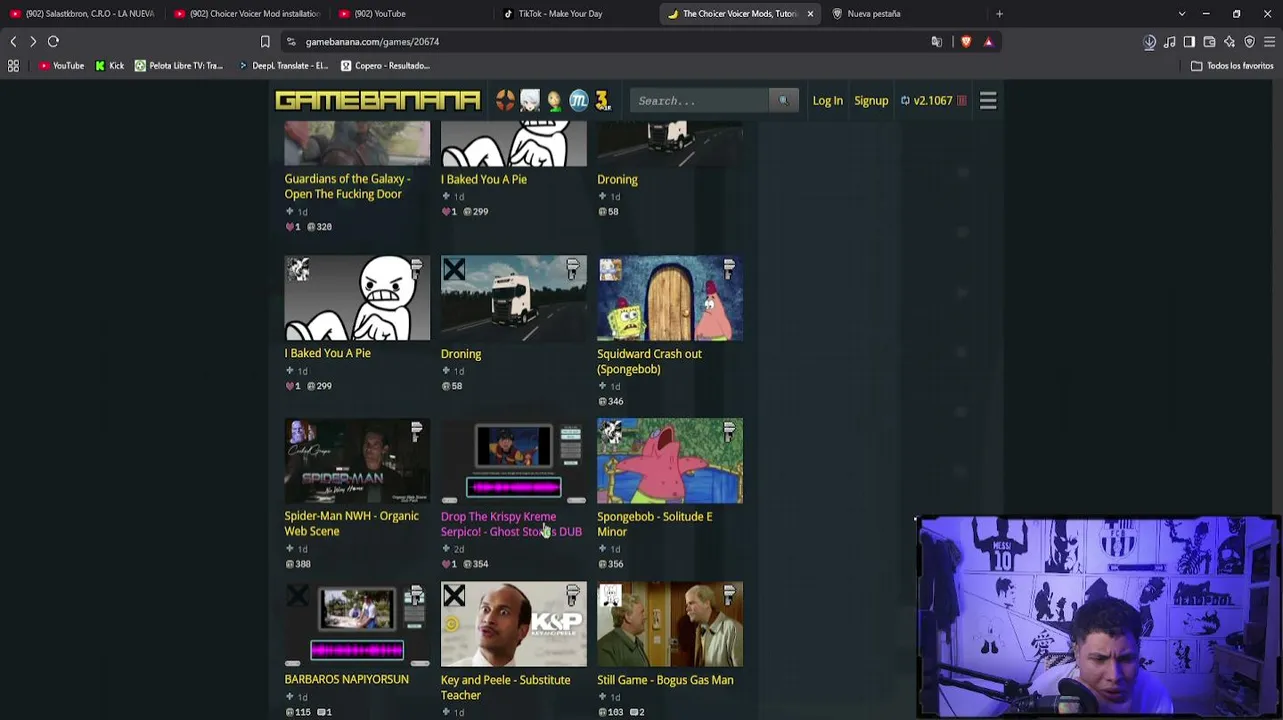Open the Brave Shields lion icon

[966, 42]
